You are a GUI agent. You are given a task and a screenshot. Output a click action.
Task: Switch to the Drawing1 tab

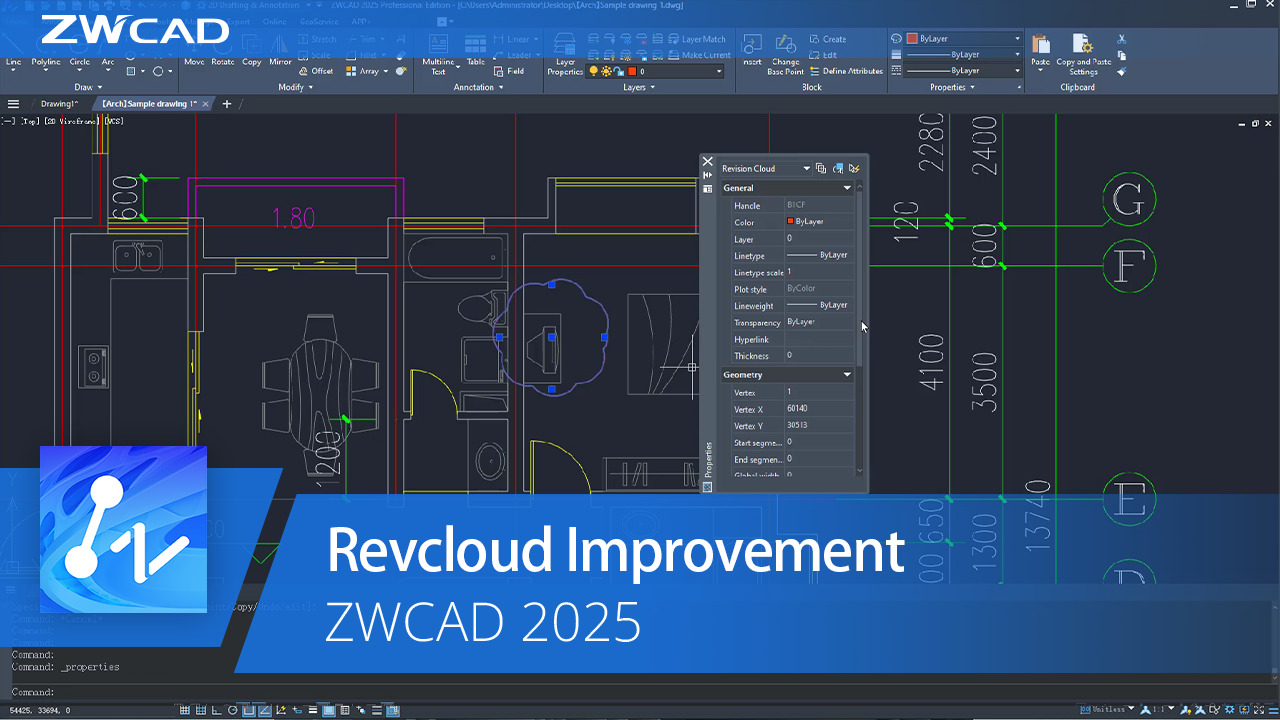click(59, 104)
